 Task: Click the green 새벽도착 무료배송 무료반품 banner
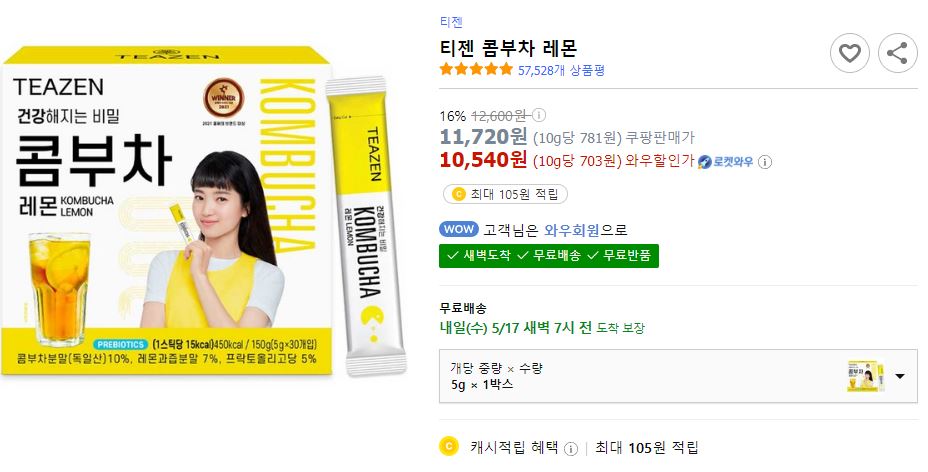549,256
